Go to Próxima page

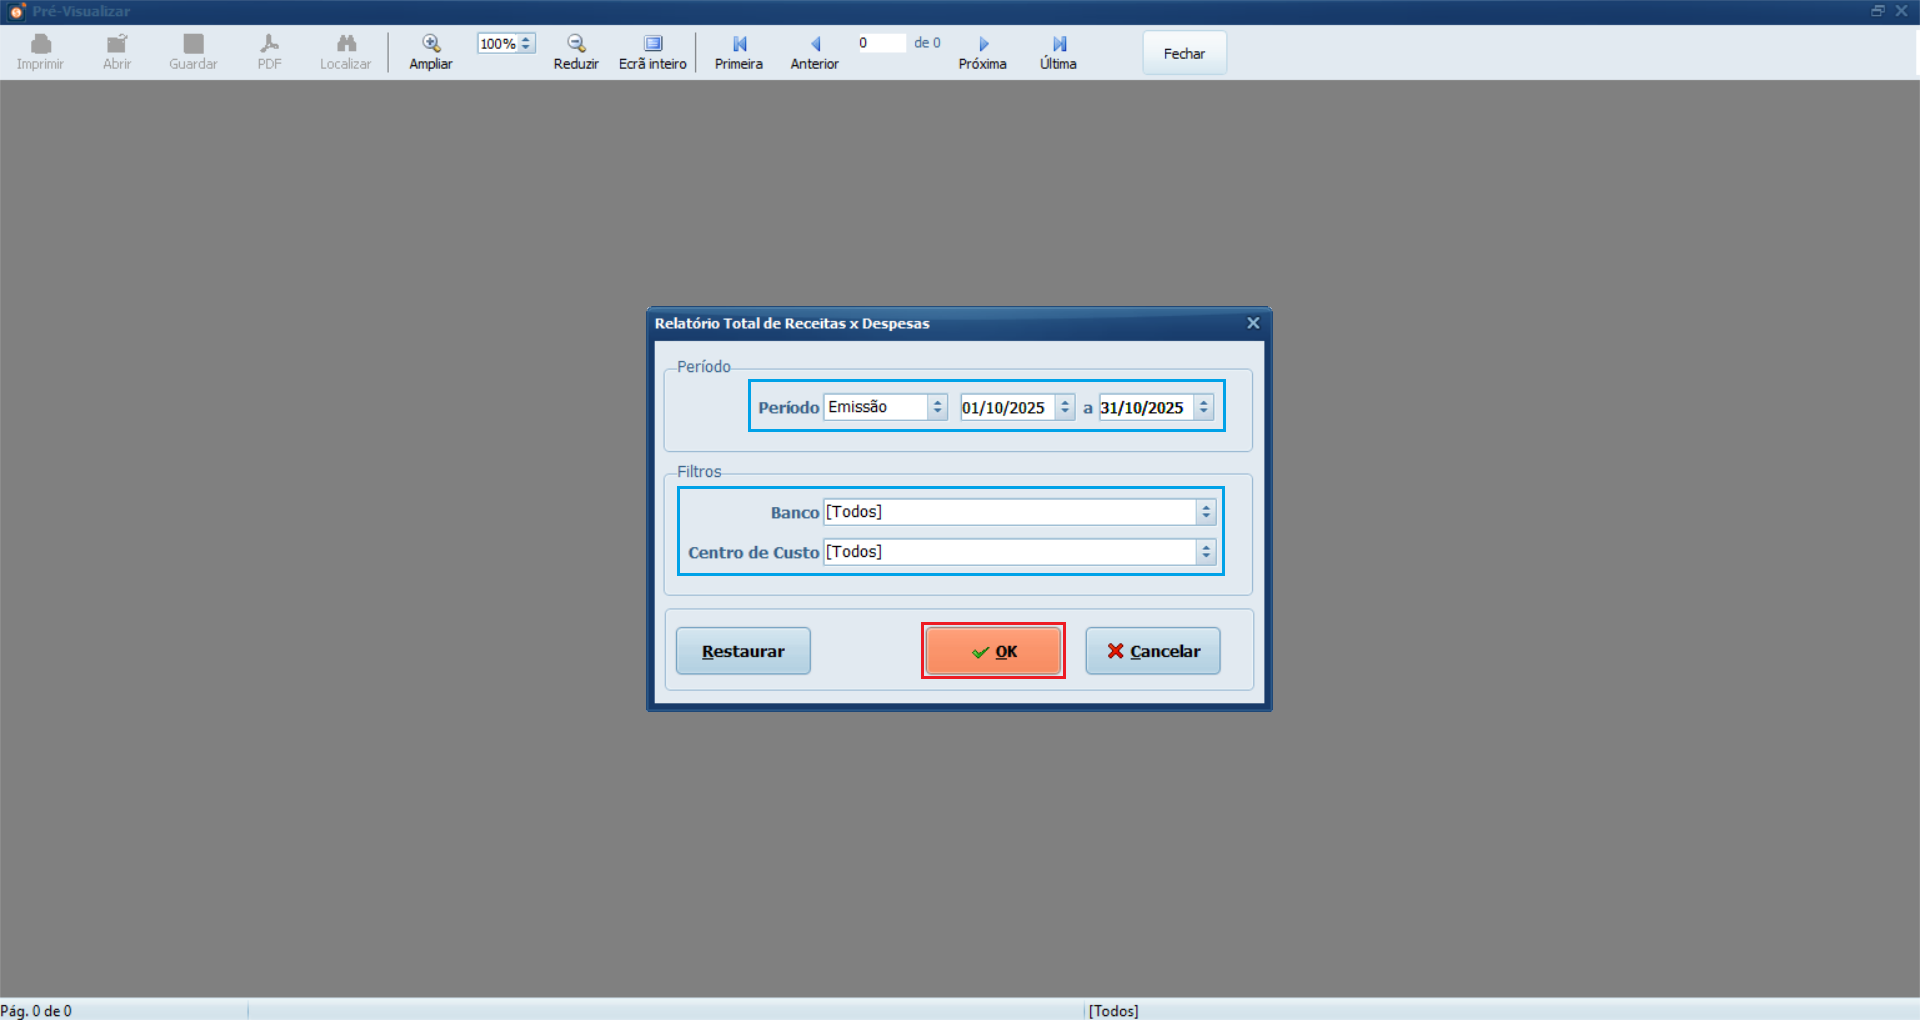983,44
